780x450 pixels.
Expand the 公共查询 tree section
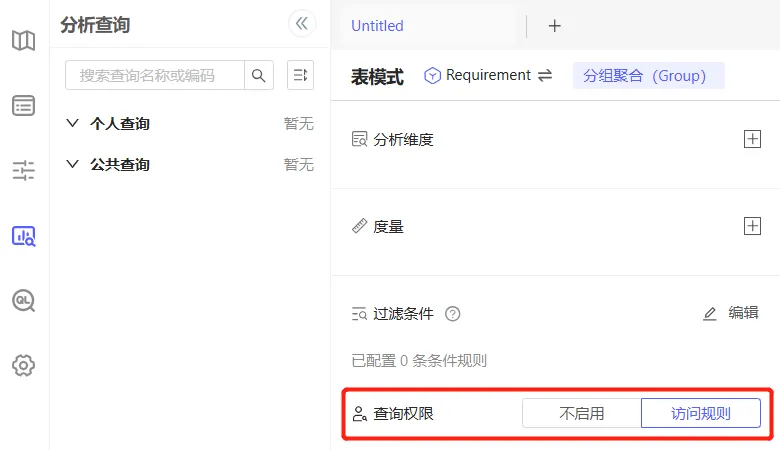(72, 164)
